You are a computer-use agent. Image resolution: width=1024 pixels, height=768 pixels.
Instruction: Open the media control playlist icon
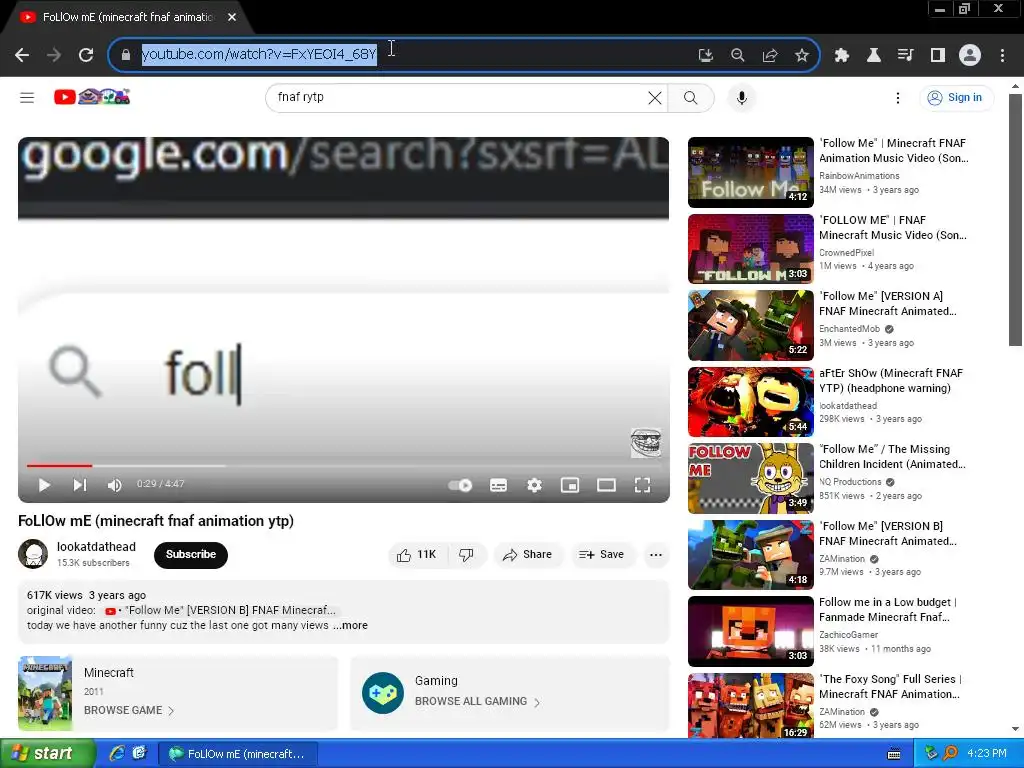[906, 55]
